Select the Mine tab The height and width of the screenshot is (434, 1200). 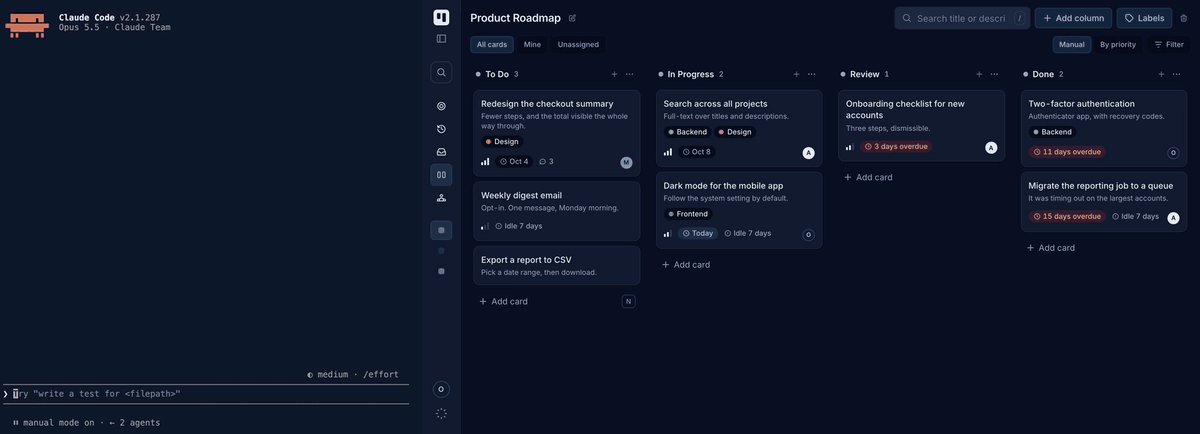532,44
